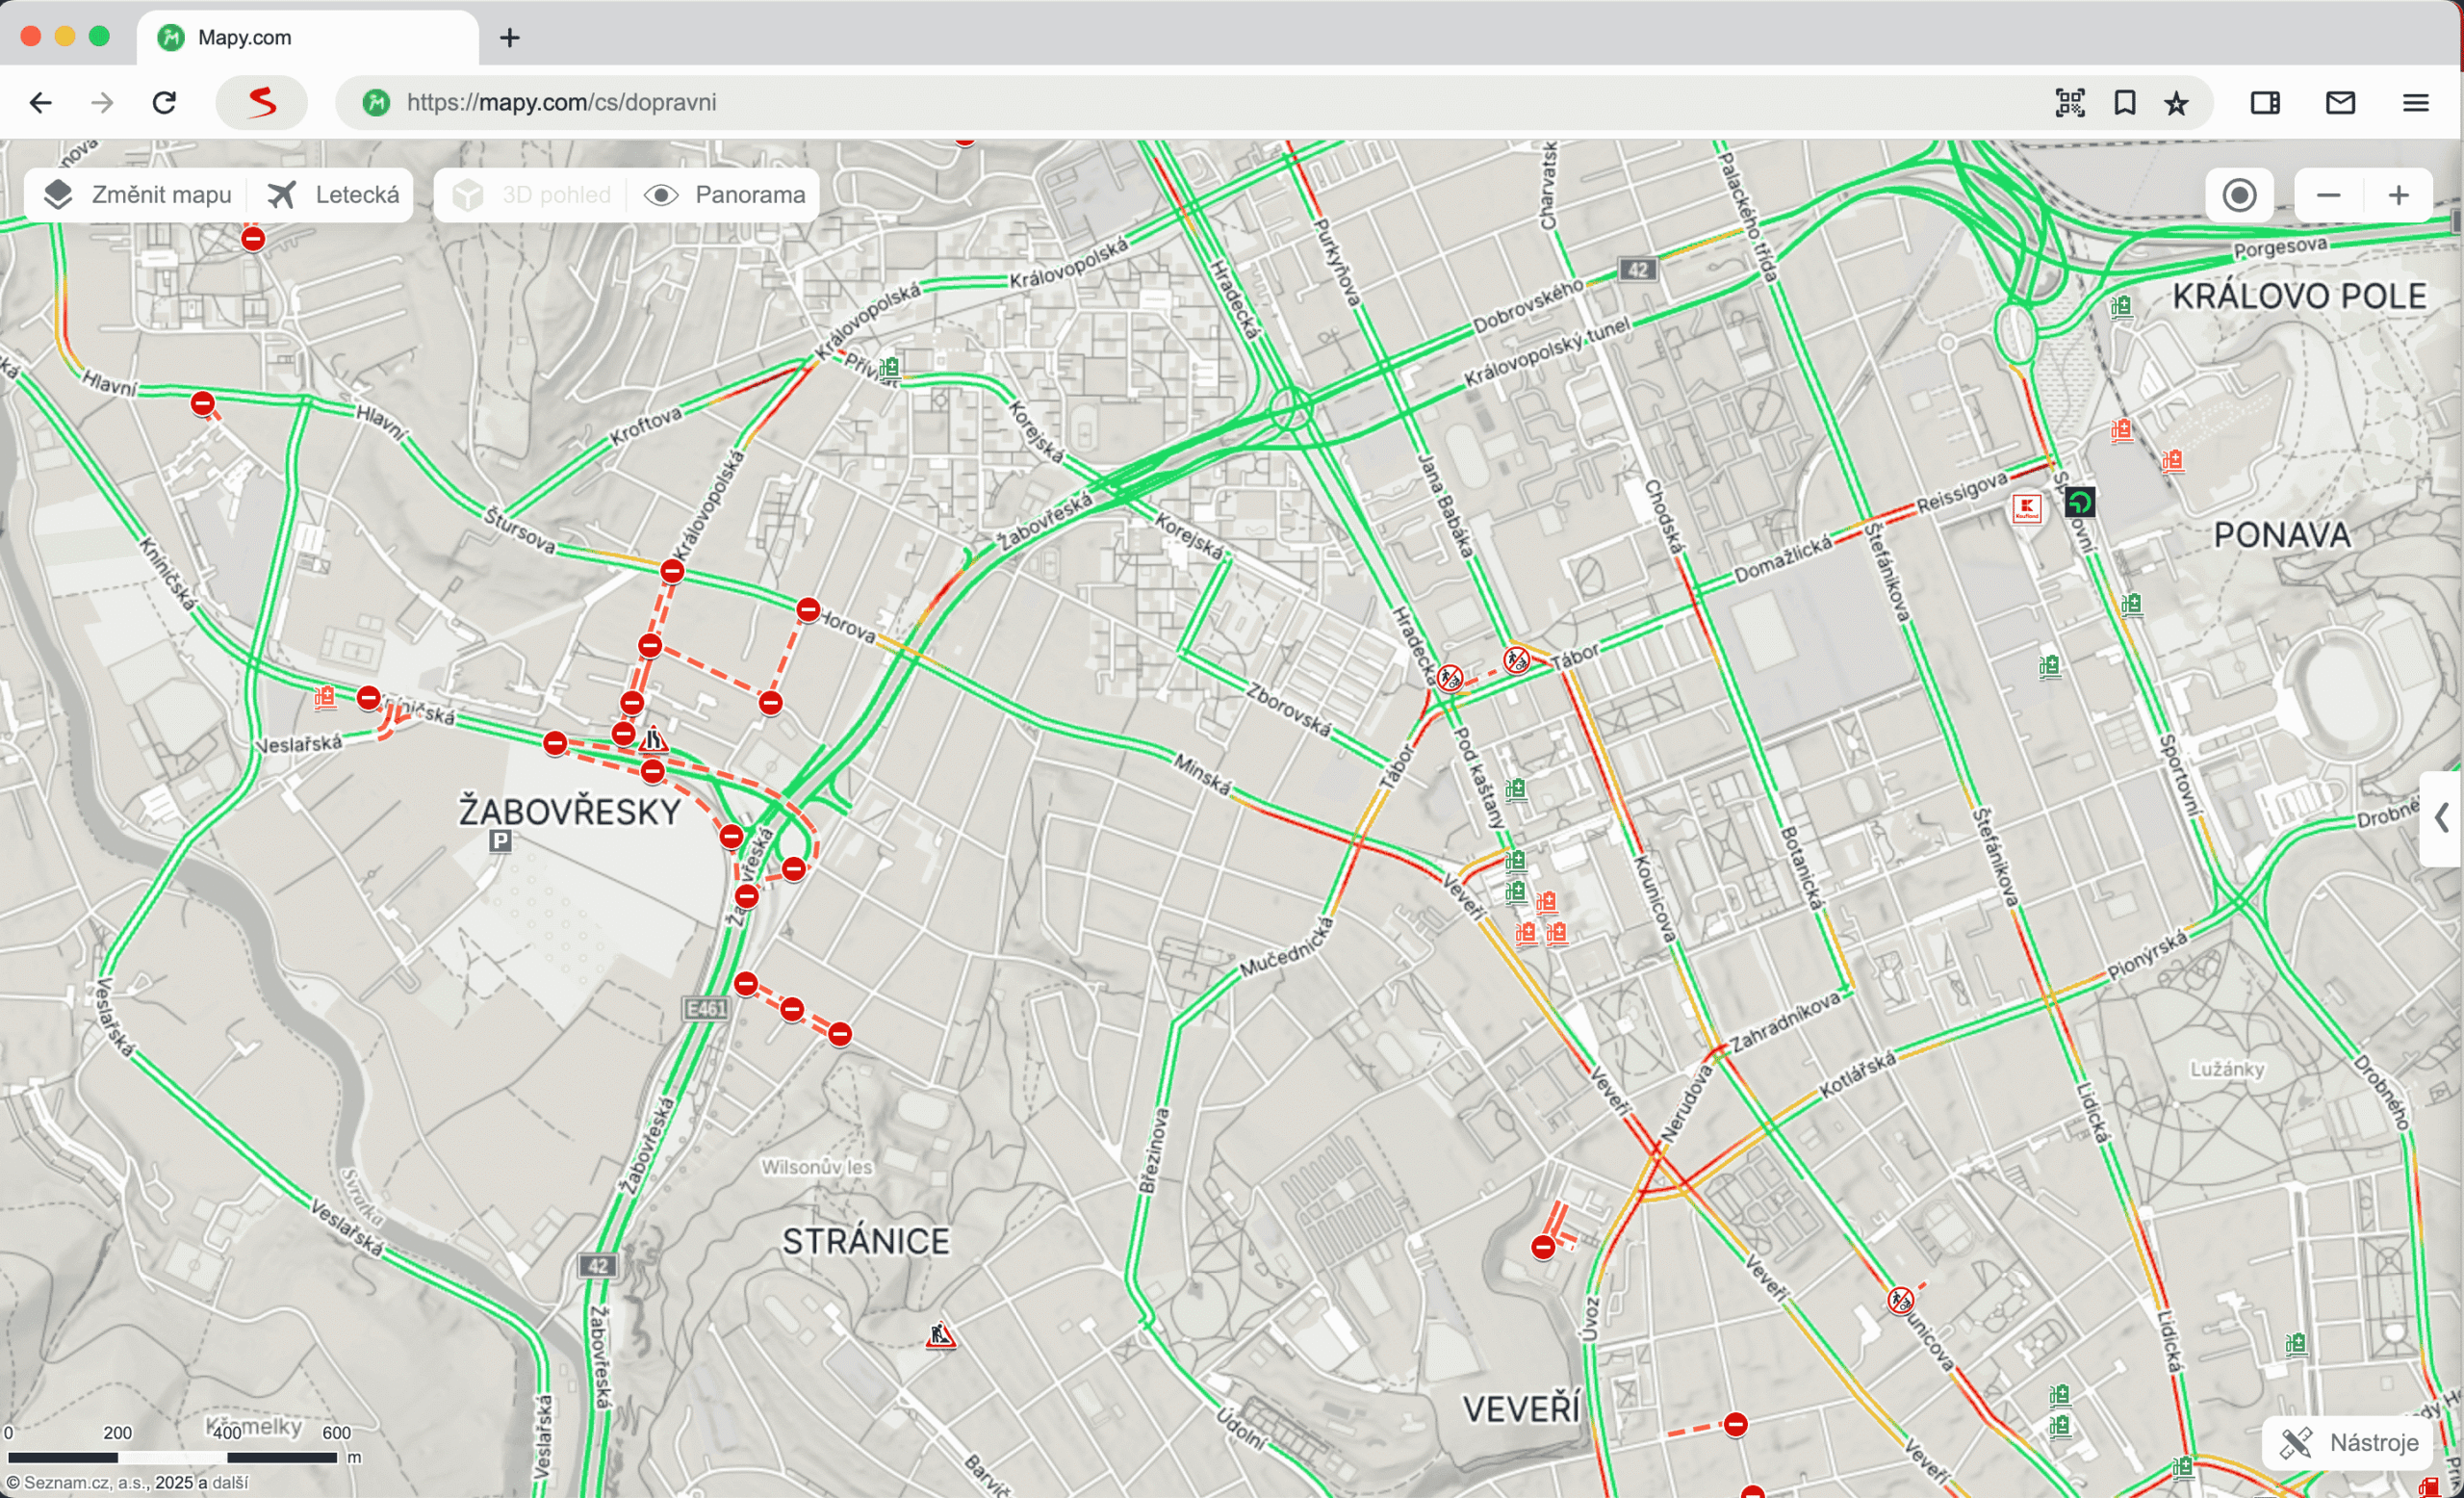Click the bookmark icon in address bar
Screen dimensions: 2464x1498
tap(2124, 102)
